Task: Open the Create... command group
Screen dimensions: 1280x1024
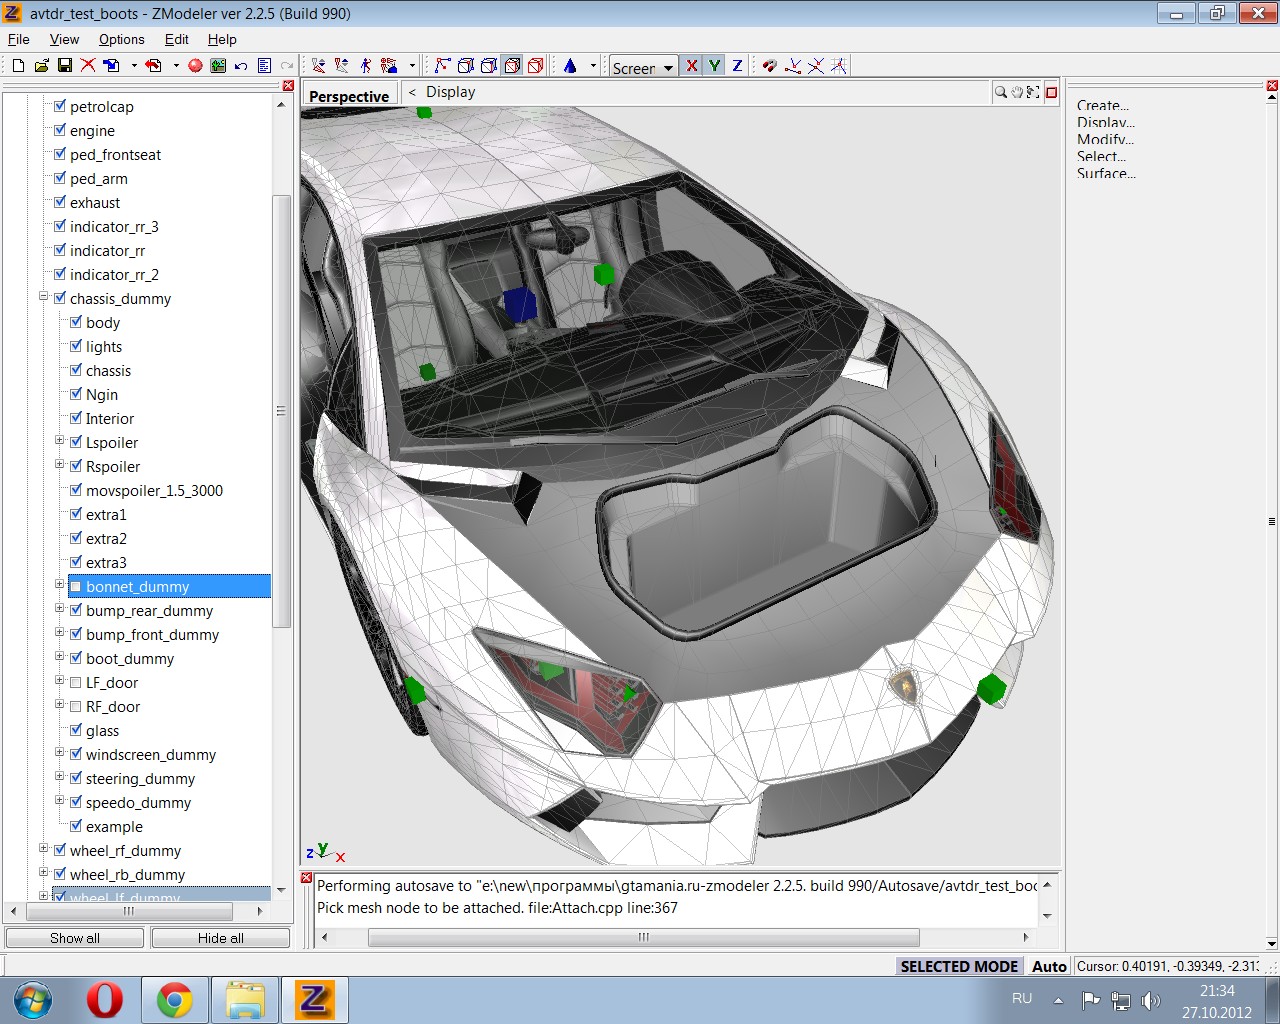Action: click(1103, 105)
